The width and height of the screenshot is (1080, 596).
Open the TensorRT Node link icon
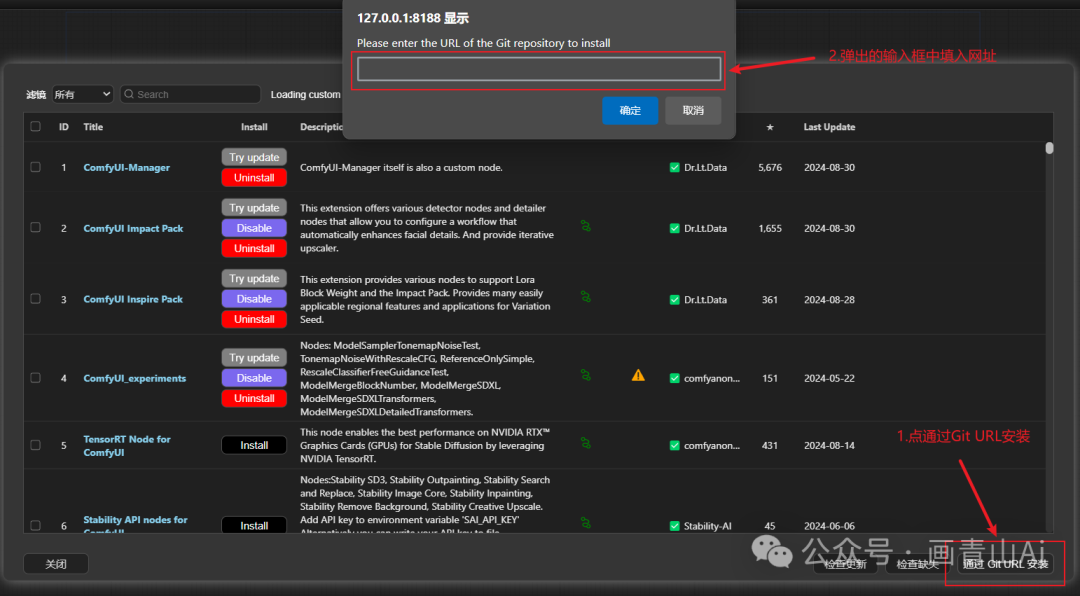[x=585, y=443]
